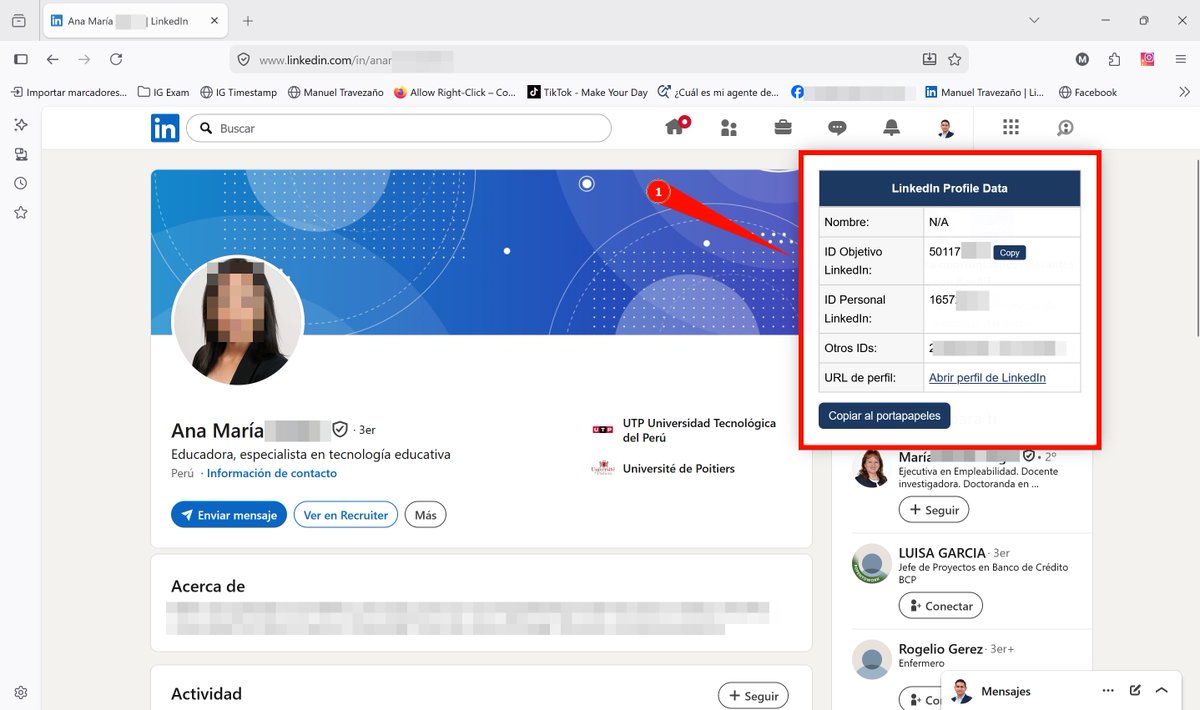This screenshot has width=1200, height=710.
Task: Open the workspaces icon left of tab
Action: [x=19, y=21]
